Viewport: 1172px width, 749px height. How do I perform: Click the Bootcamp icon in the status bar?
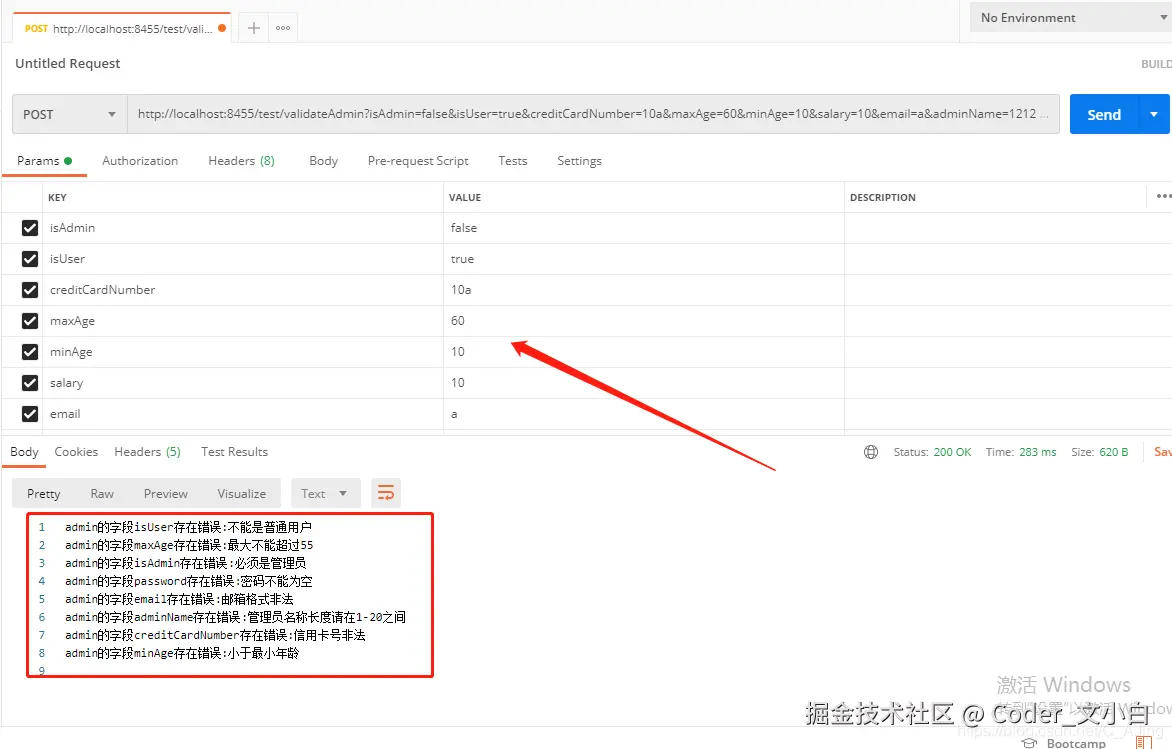[1029, 743]
